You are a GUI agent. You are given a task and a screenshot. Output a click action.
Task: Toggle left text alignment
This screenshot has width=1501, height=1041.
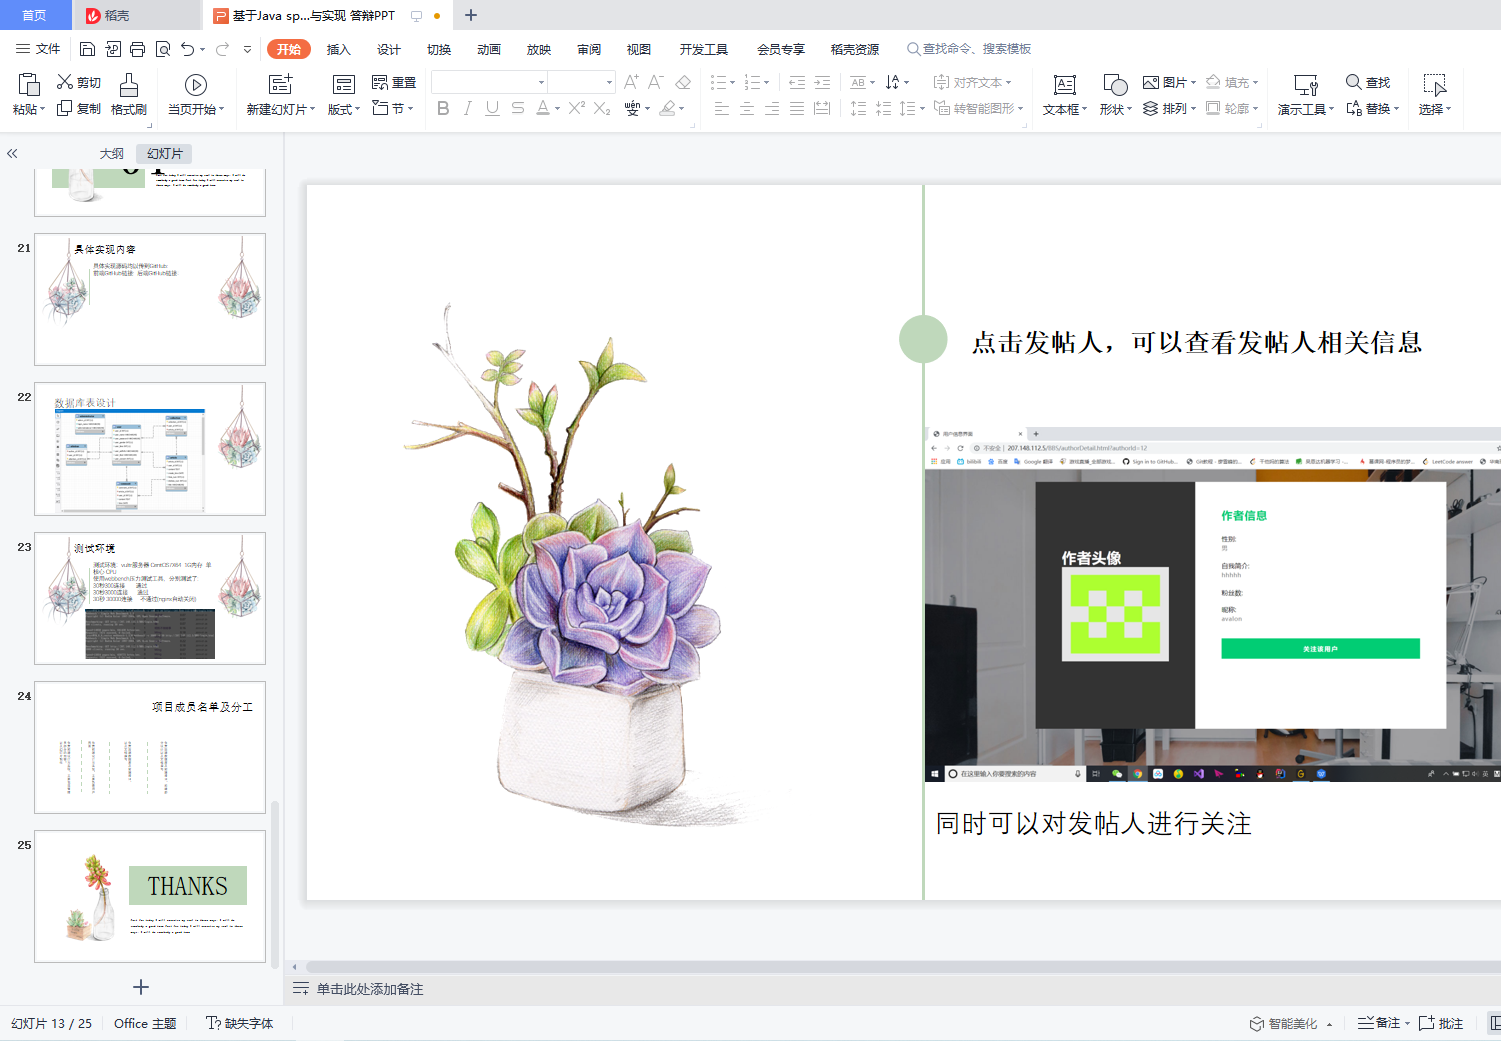pyautogui.click(x=722, y=108)
